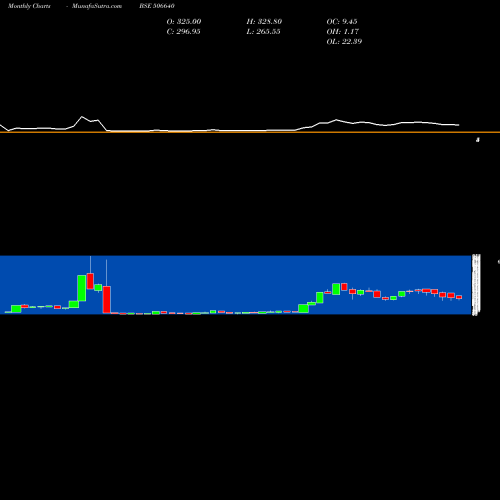Click the 'OH: 1.17' value

(343, 32)
